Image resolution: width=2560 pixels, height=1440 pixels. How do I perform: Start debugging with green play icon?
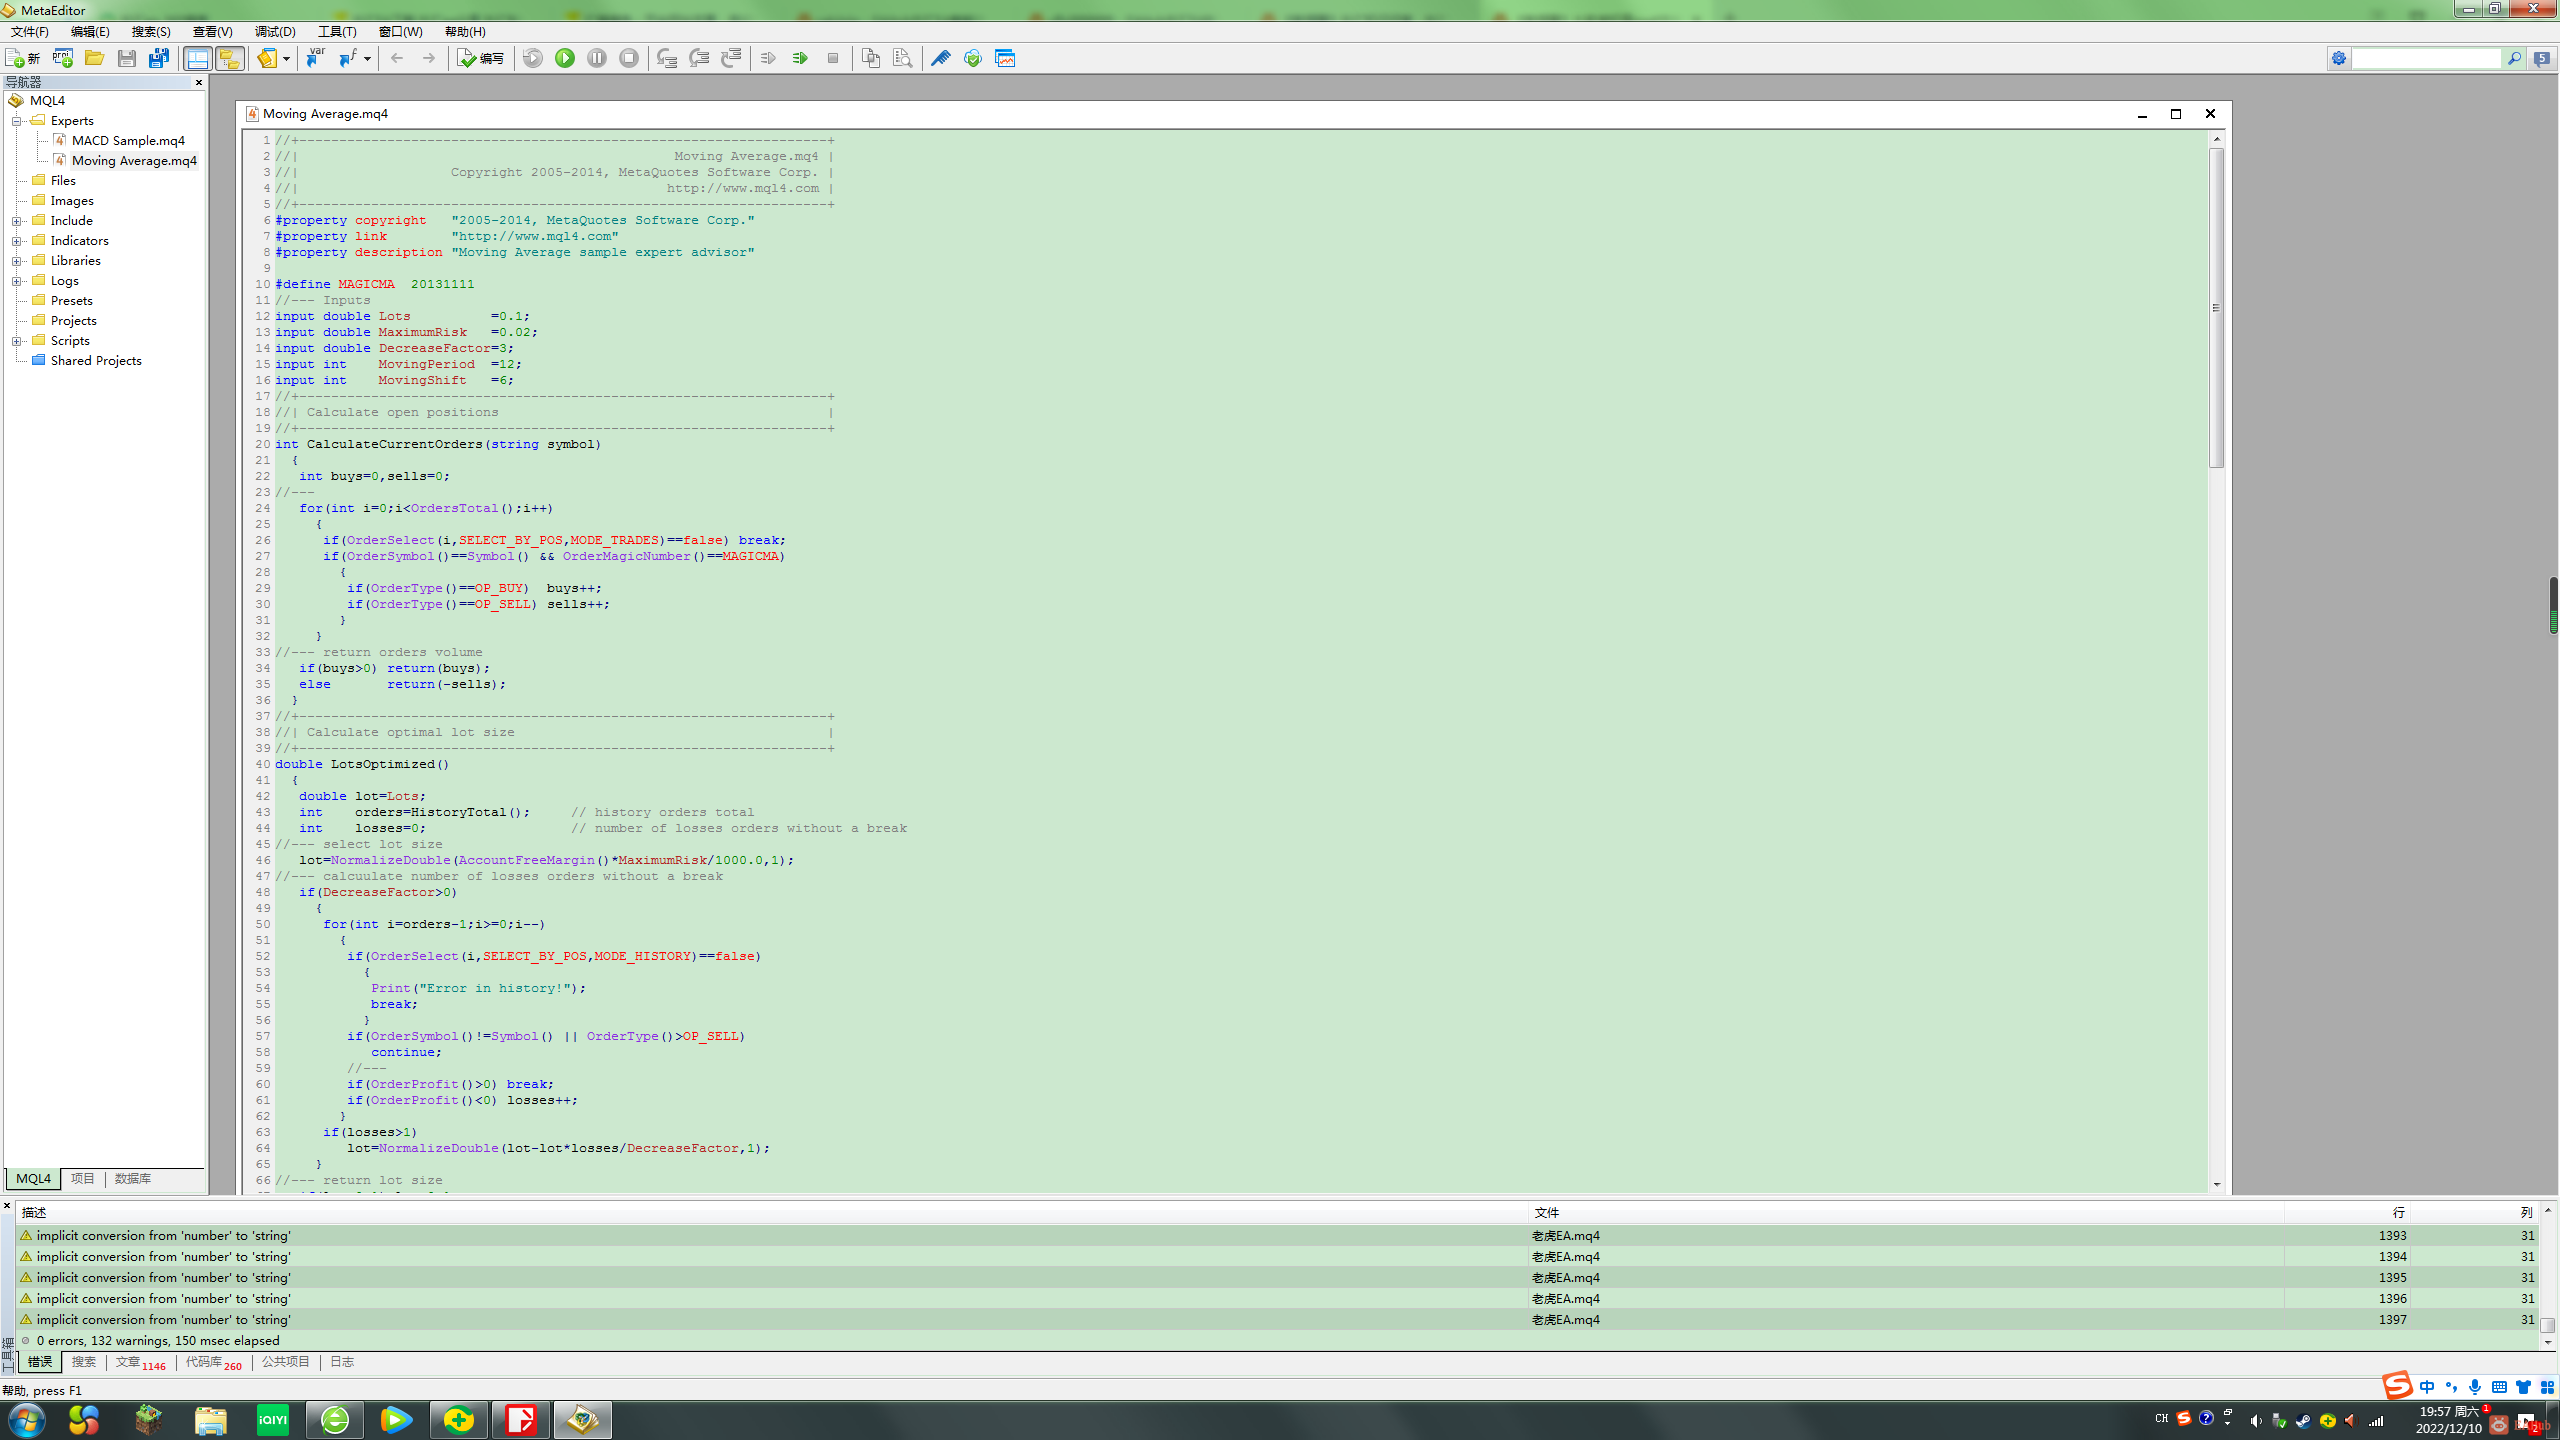(x=565, y=58)
